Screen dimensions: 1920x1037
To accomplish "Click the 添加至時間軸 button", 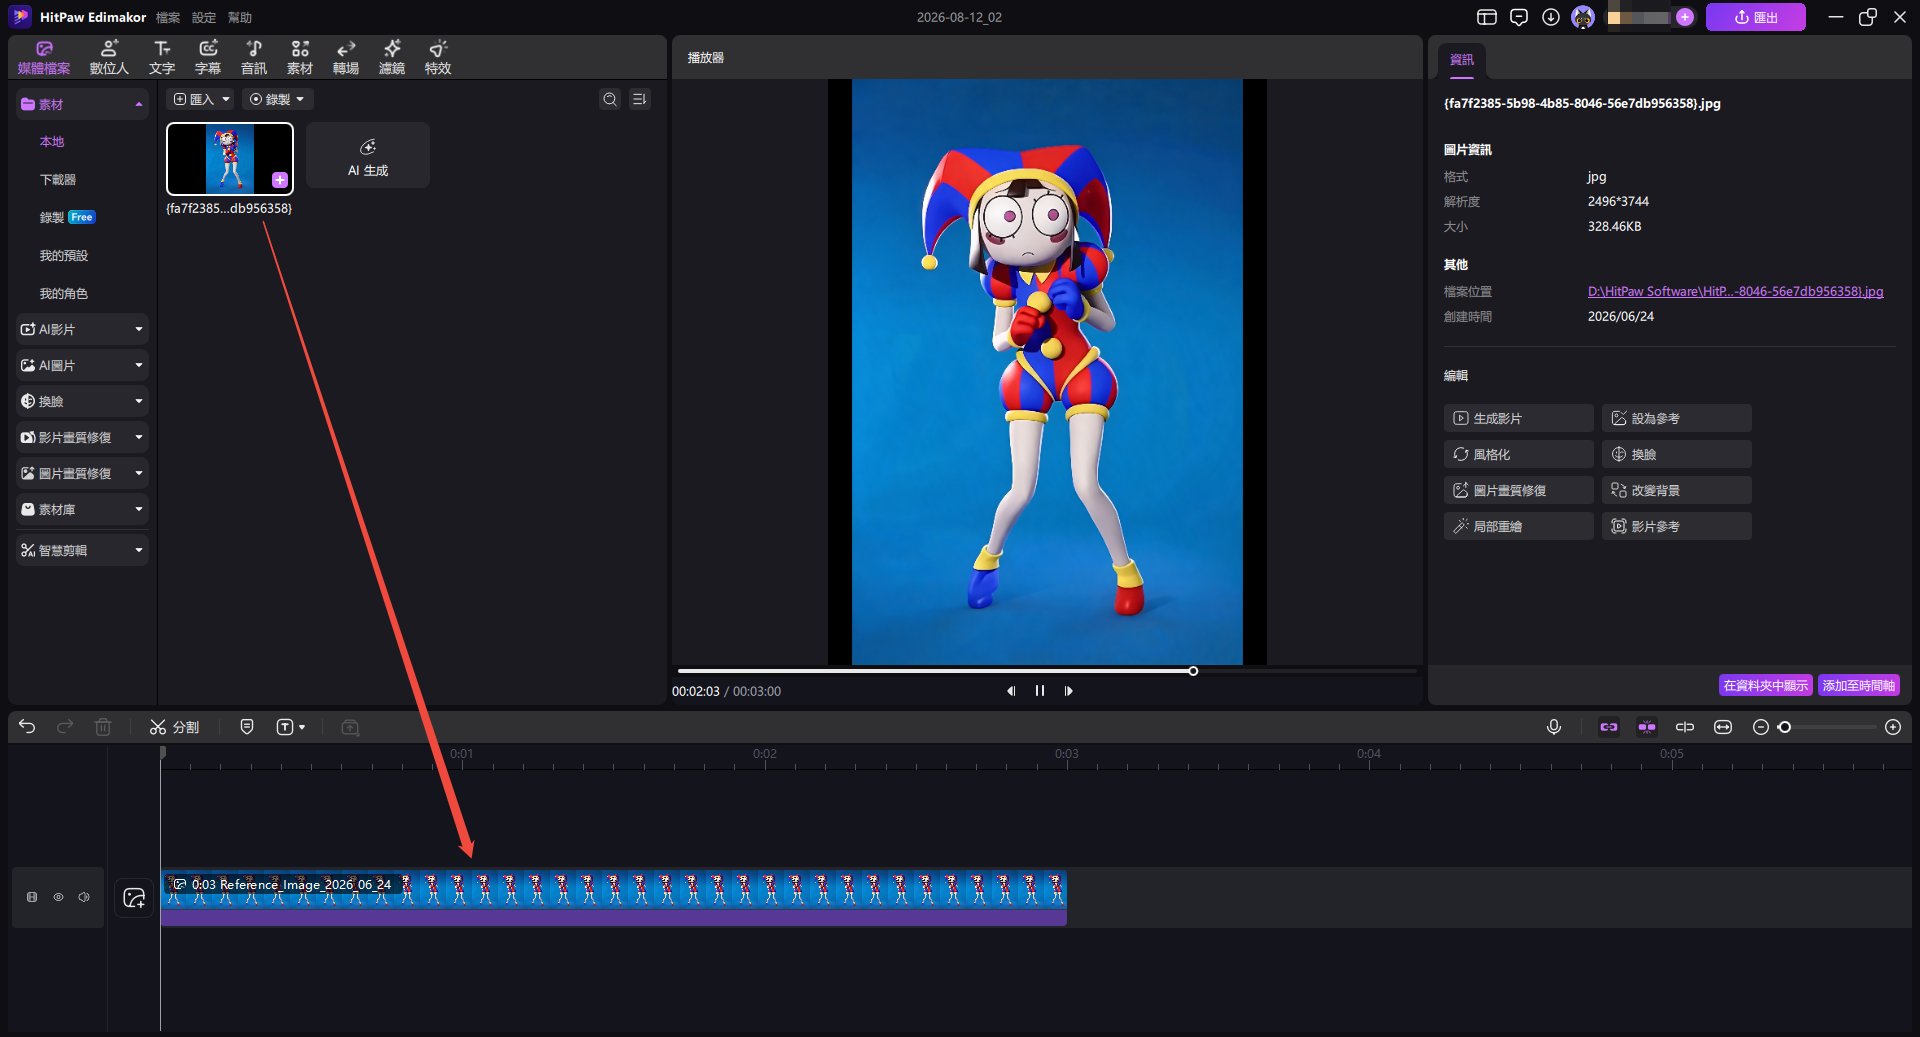I will [x=1859, y=686].
